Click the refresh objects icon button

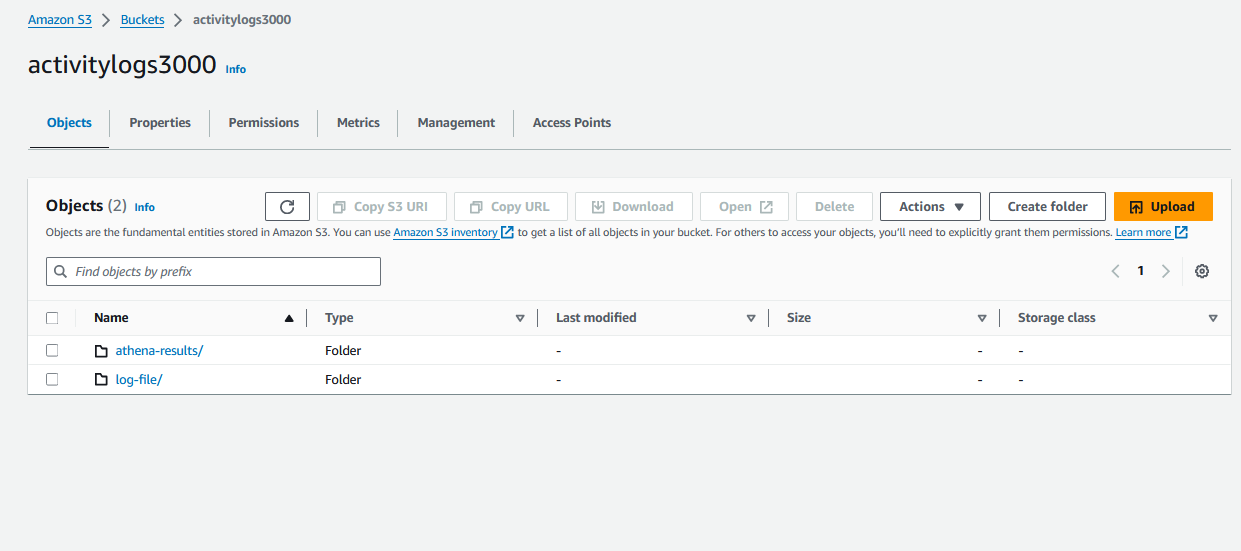[x=287, y=207]
